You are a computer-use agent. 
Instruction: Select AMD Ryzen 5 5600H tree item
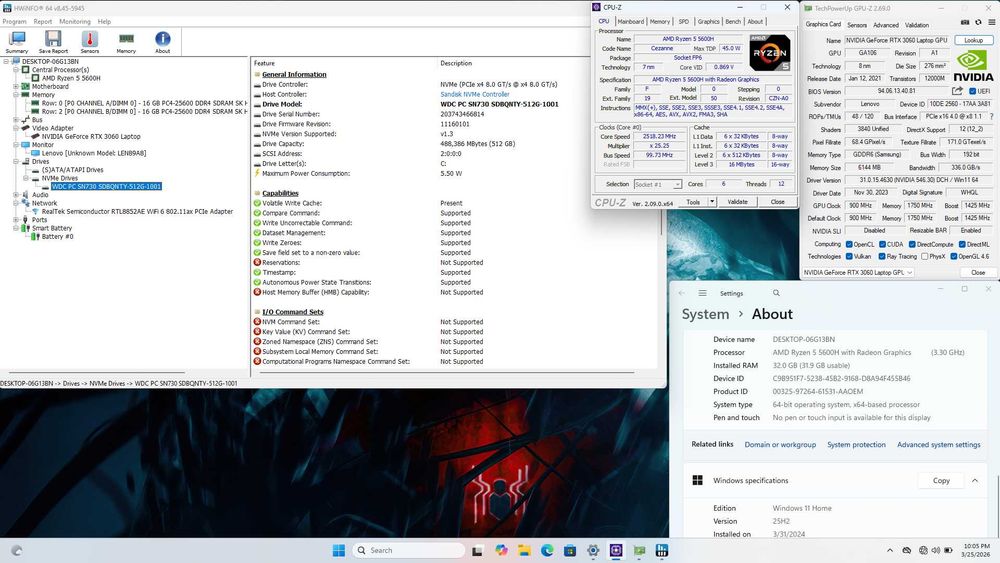71,78
